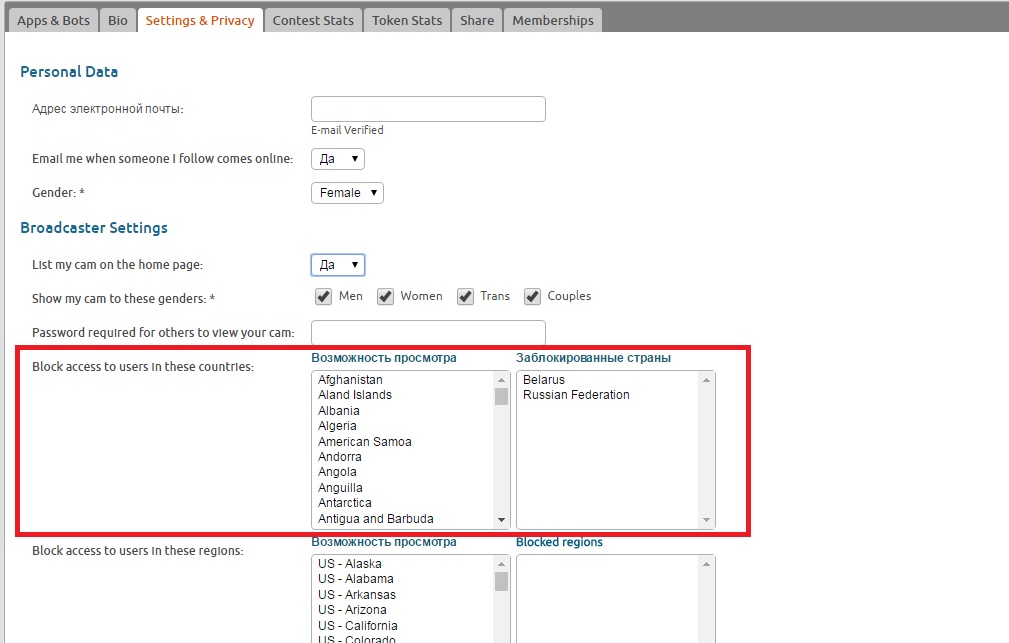Click scroll up arrow of regions list
1009x643 pixels.
click(x=502, y=563)
